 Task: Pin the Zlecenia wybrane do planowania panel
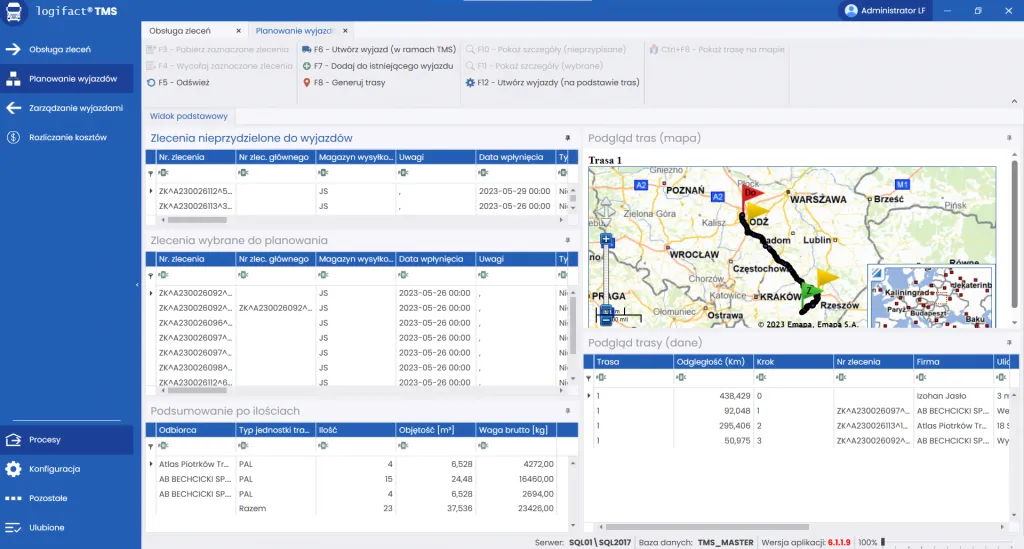pos(568,241)
